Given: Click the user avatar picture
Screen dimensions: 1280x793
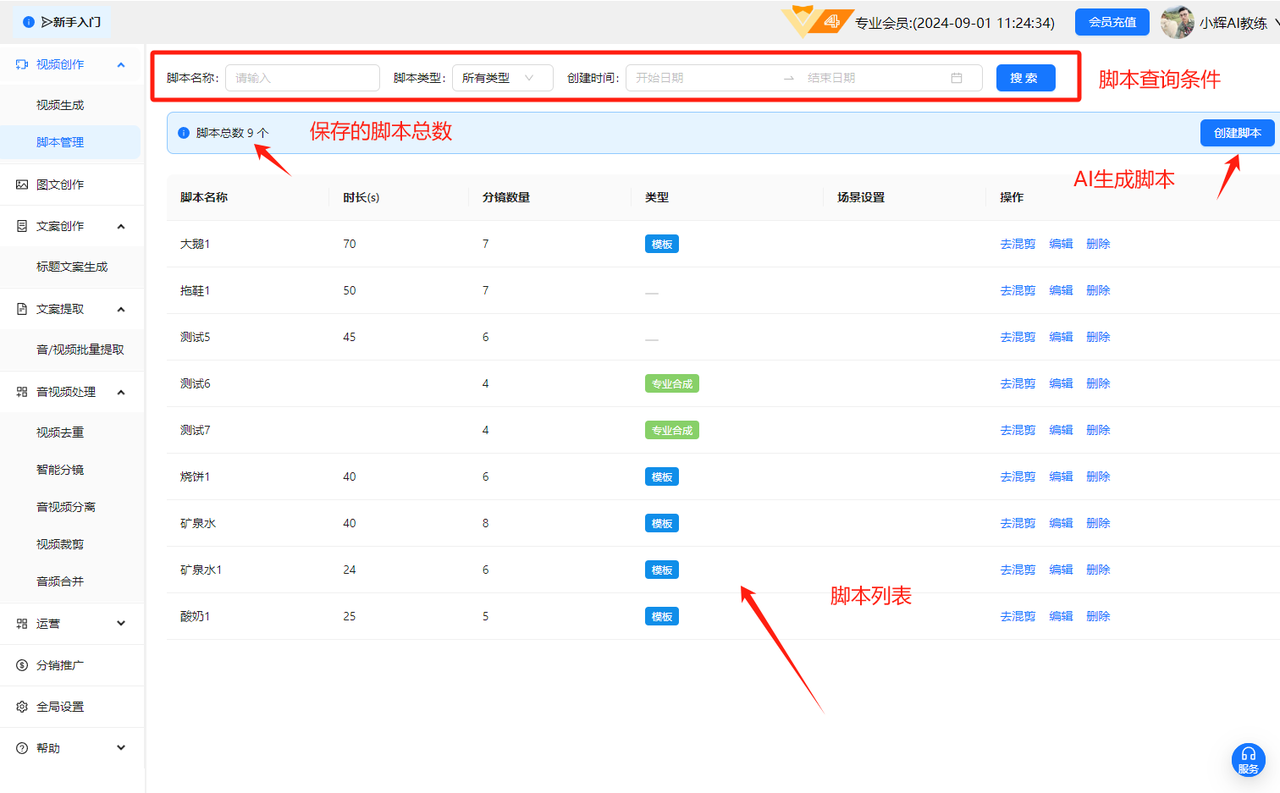Looking at the screenshot, I should [1177, 22].
